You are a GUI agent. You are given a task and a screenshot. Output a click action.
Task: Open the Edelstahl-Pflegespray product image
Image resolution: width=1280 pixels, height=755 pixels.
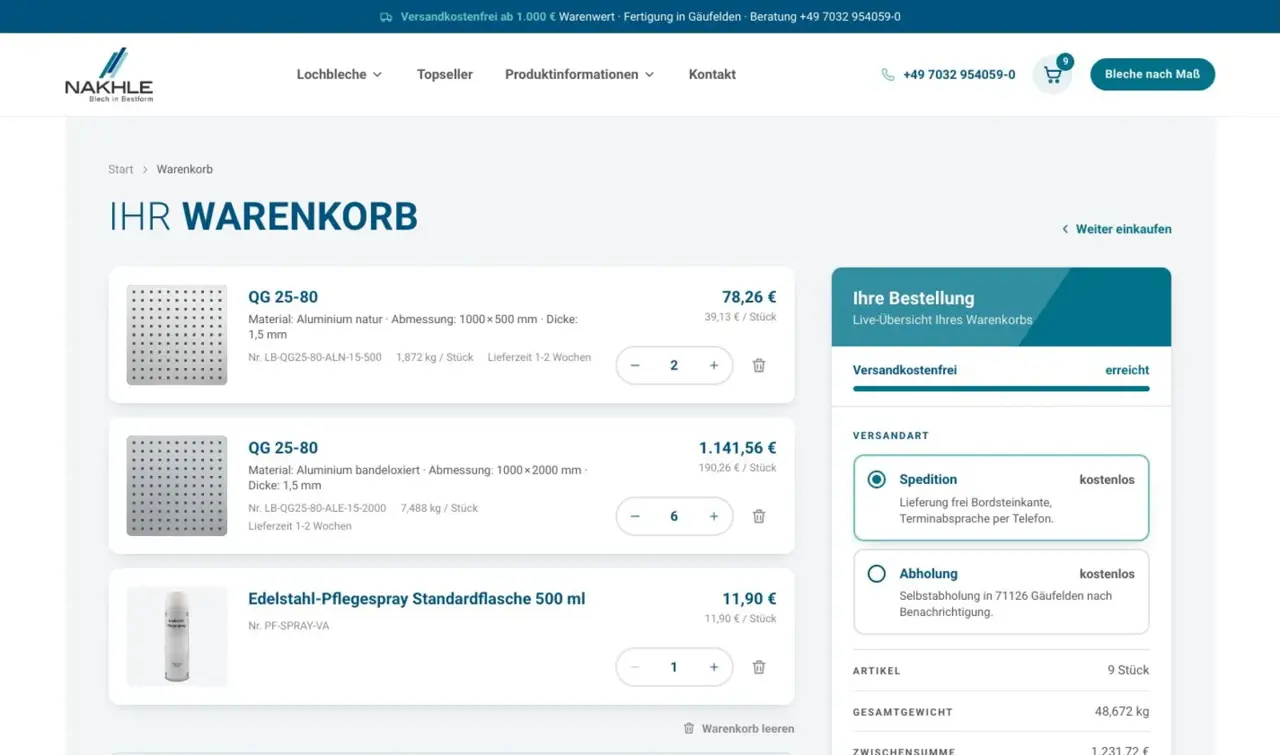(177, 637)
